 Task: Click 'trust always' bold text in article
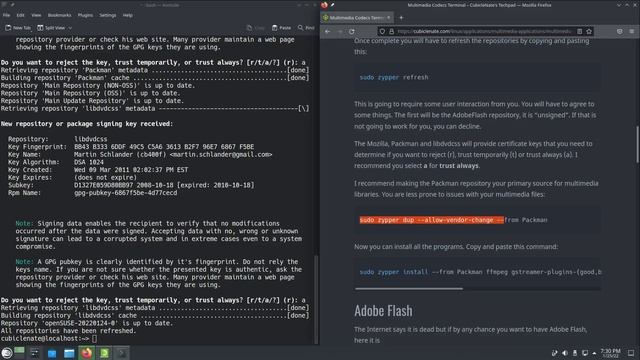[459, 166]
